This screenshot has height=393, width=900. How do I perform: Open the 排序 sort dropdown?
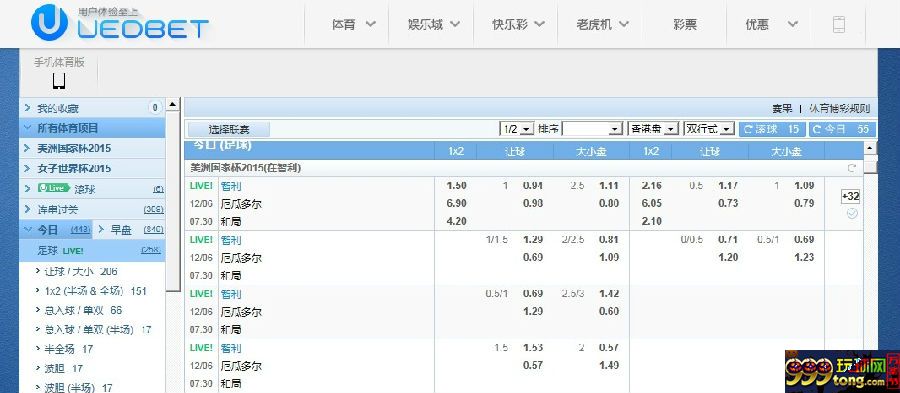pyautogui.click(x=592, y=129)
